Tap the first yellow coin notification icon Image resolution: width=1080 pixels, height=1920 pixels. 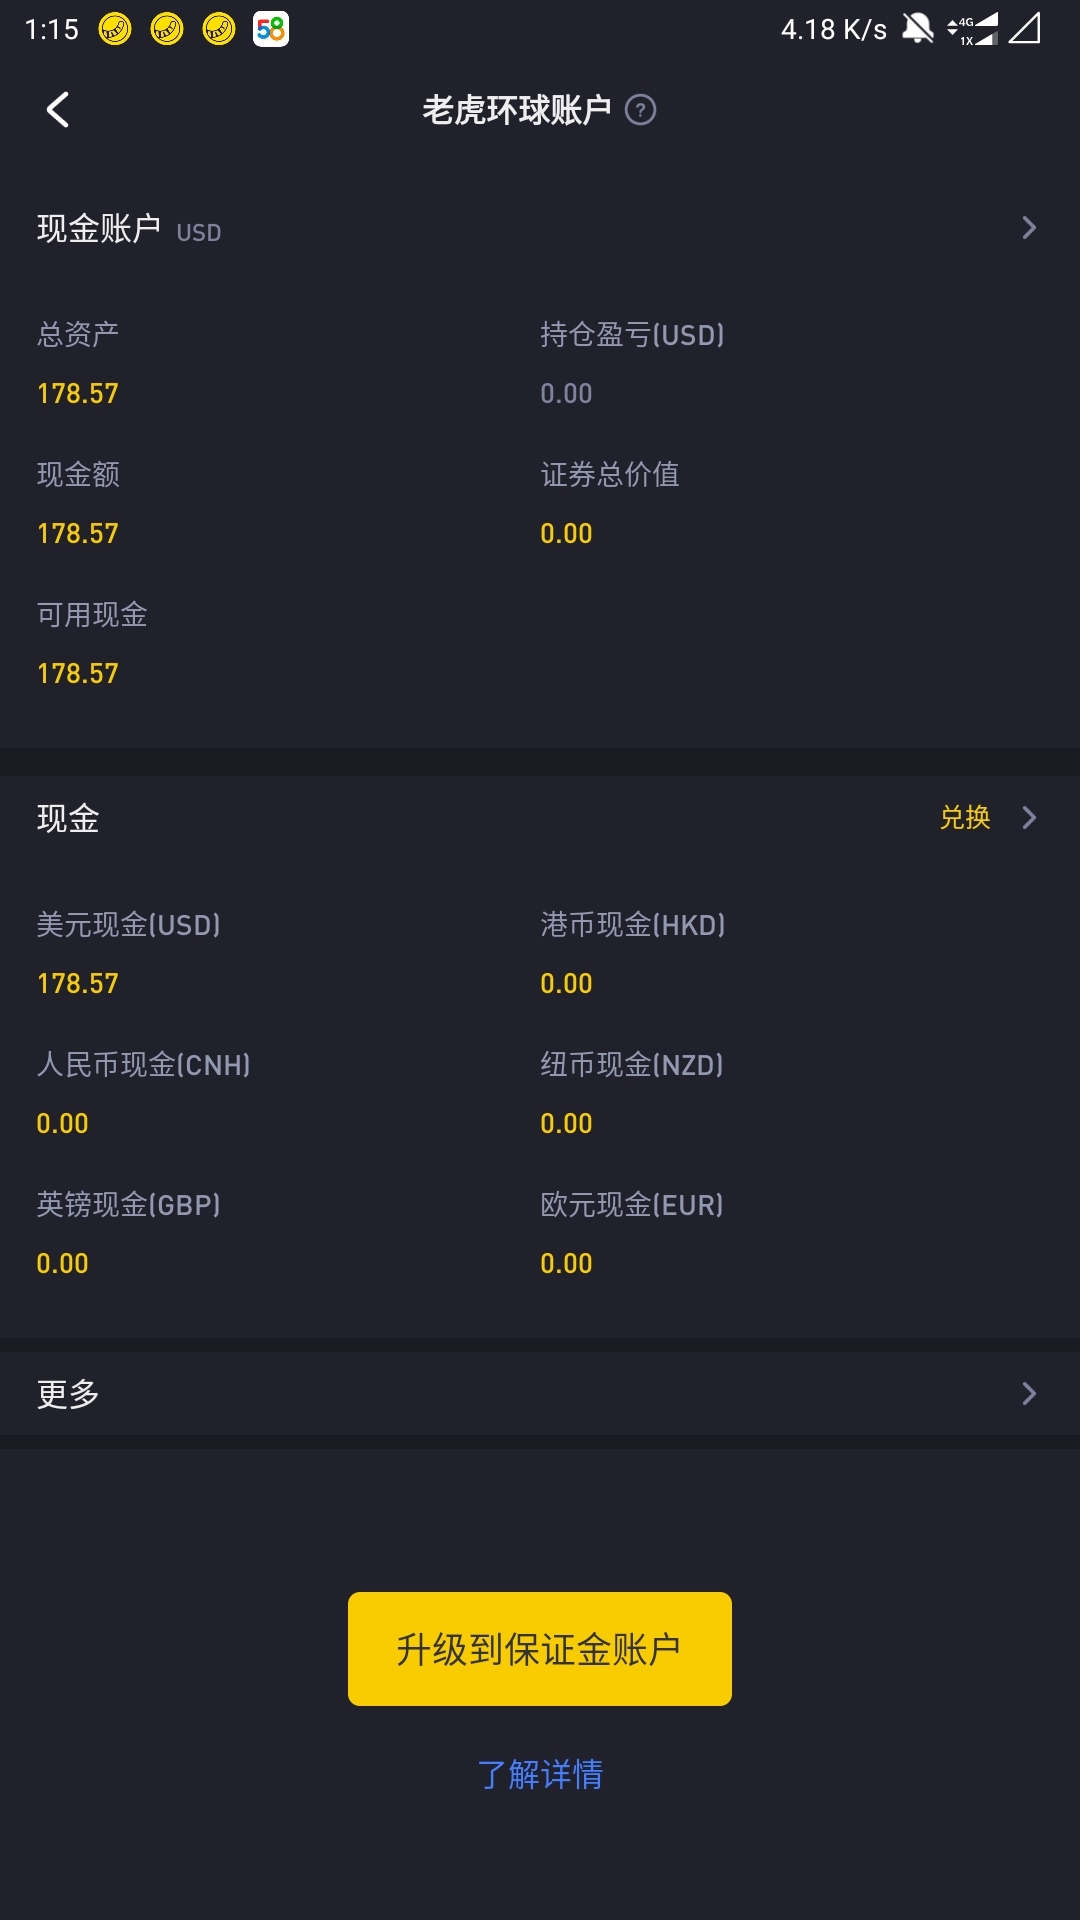pos(115,29)
